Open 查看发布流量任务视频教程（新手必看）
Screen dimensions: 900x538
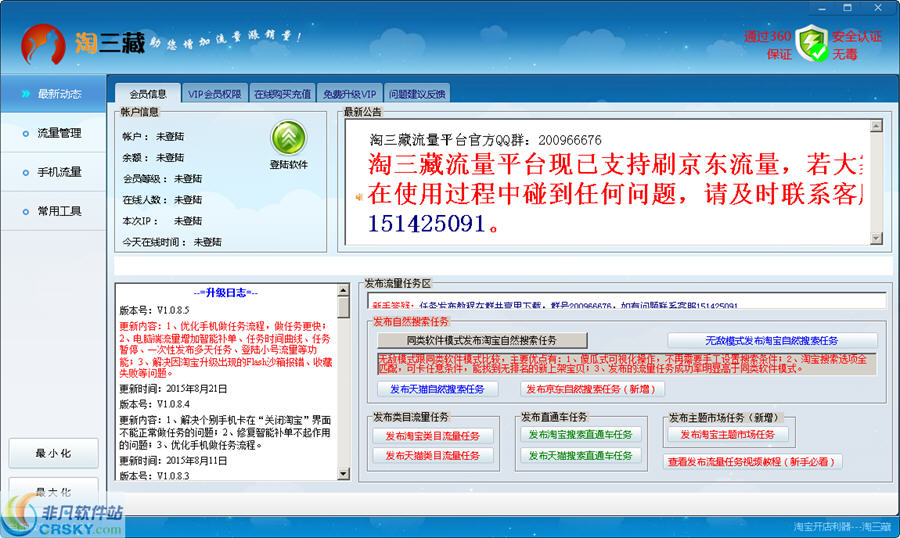tap(752, 462)
